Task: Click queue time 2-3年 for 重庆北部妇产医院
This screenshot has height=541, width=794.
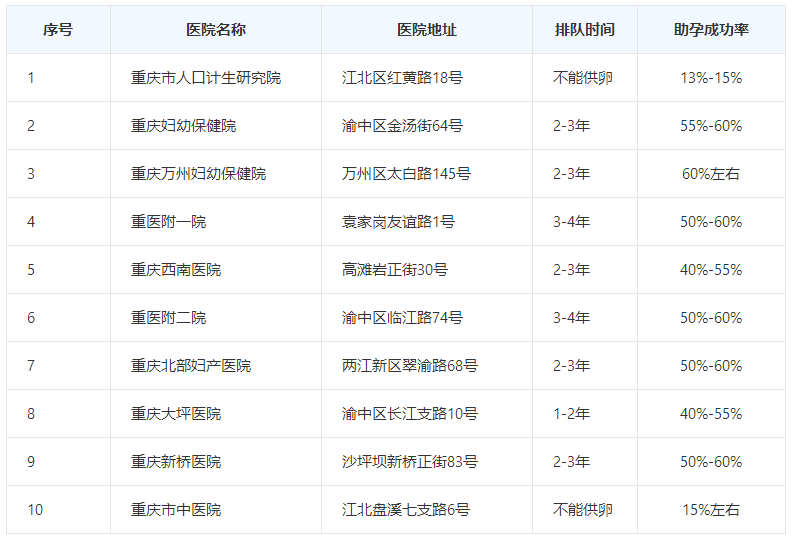Action: pyautogui.click(x=572, y=366)
